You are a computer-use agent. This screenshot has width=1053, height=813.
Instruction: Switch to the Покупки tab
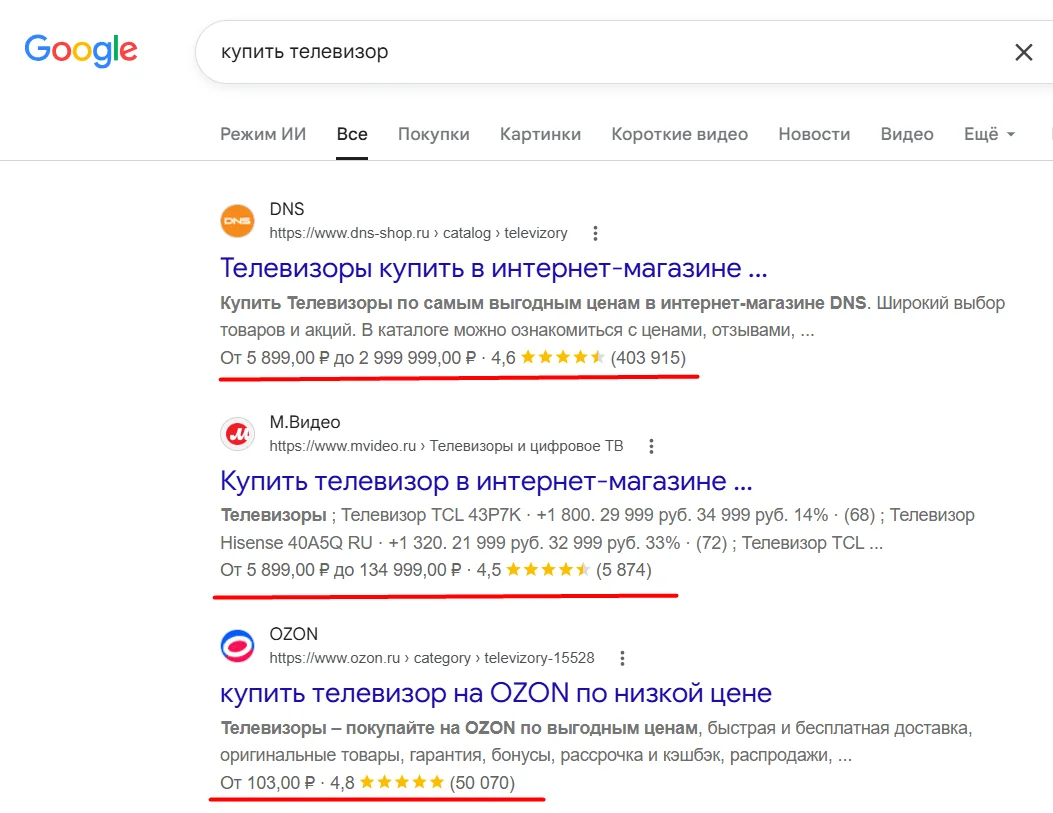[434, 134]
